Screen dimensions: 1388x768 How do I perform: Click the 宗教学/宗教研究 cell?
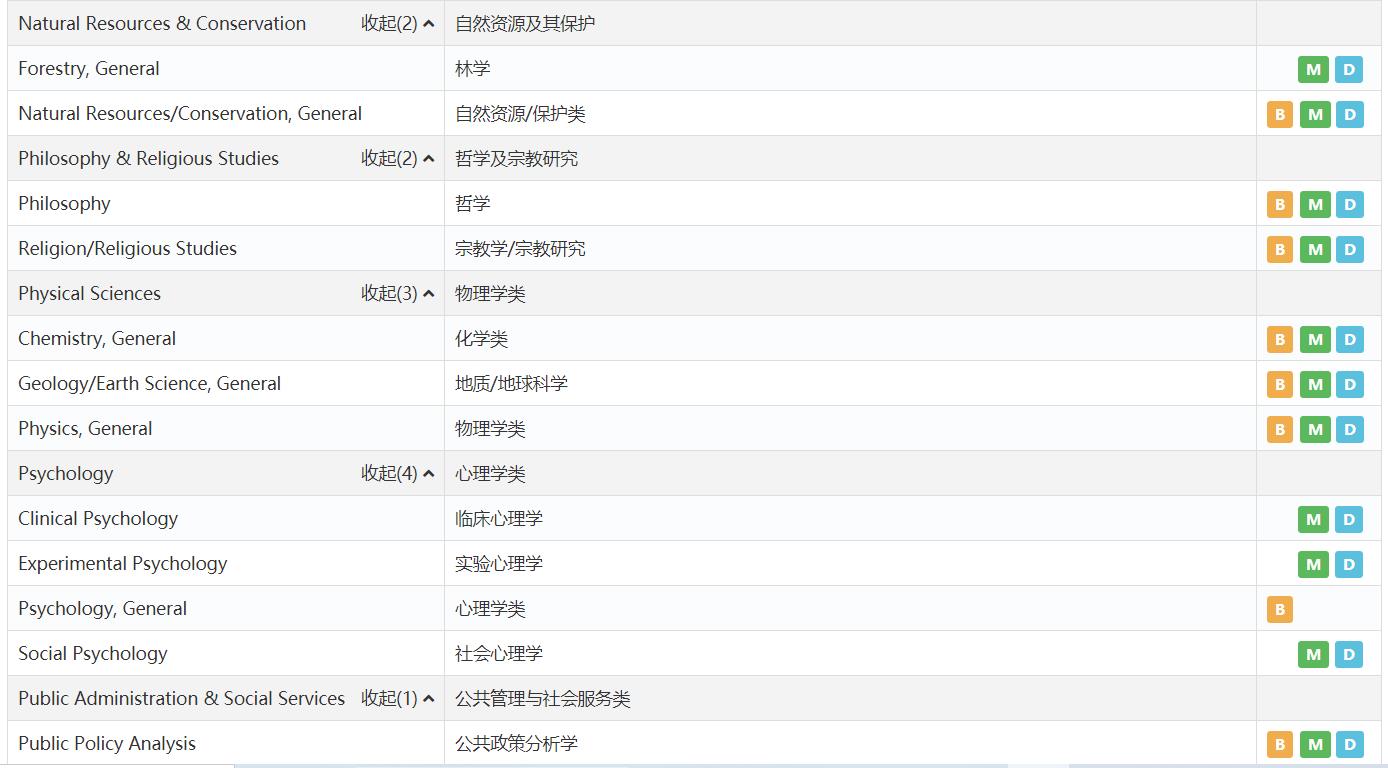coord(850,249)
